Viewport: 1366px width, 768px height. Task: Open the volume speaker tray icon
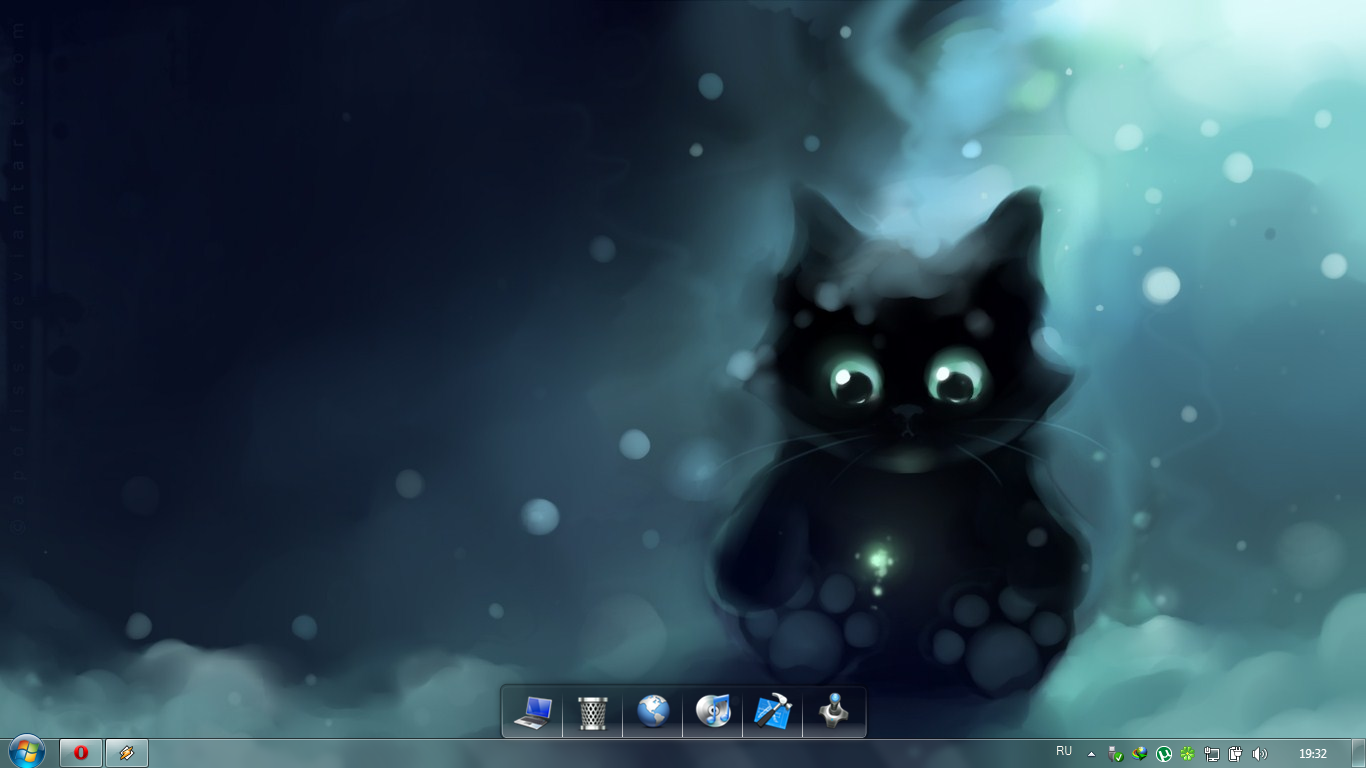1260,754
